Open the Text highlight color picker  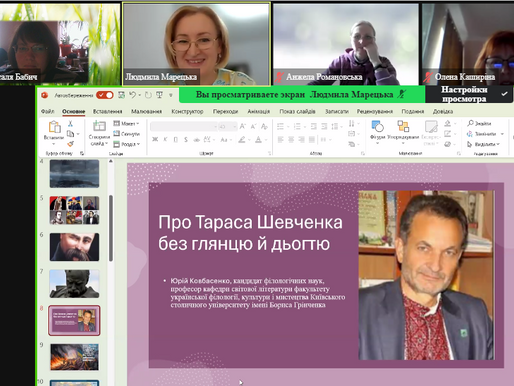pos(242,140)
